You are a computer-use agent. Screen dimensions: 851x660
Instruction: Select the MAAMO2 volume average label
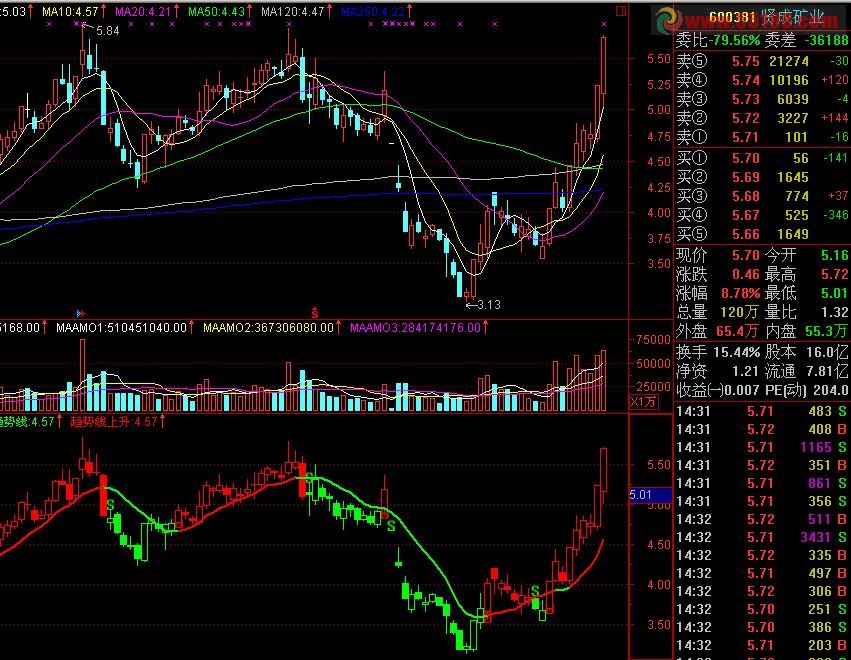pos(268,328)
